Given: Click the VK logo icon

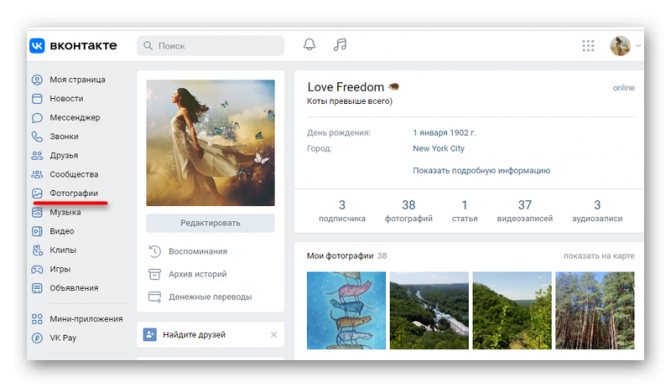Looking at the screenshot, I should coord(37,45).
